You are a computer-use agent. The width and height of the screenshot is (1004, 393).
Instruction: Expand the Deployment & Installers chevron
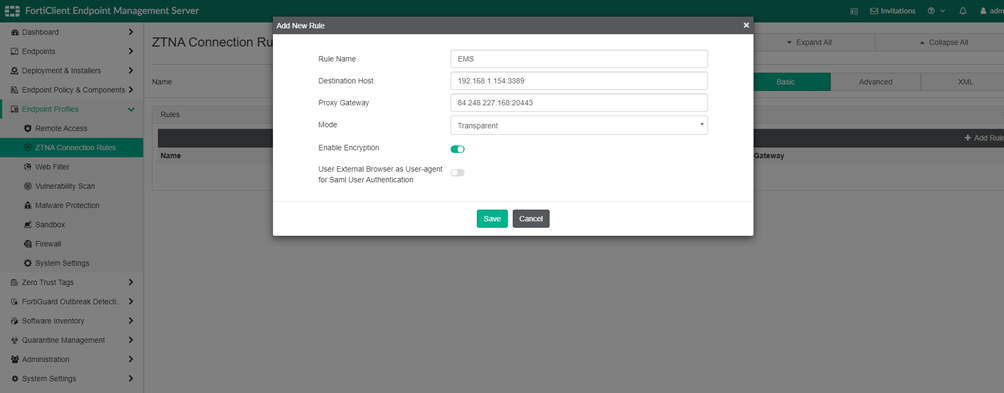[131, 70]
